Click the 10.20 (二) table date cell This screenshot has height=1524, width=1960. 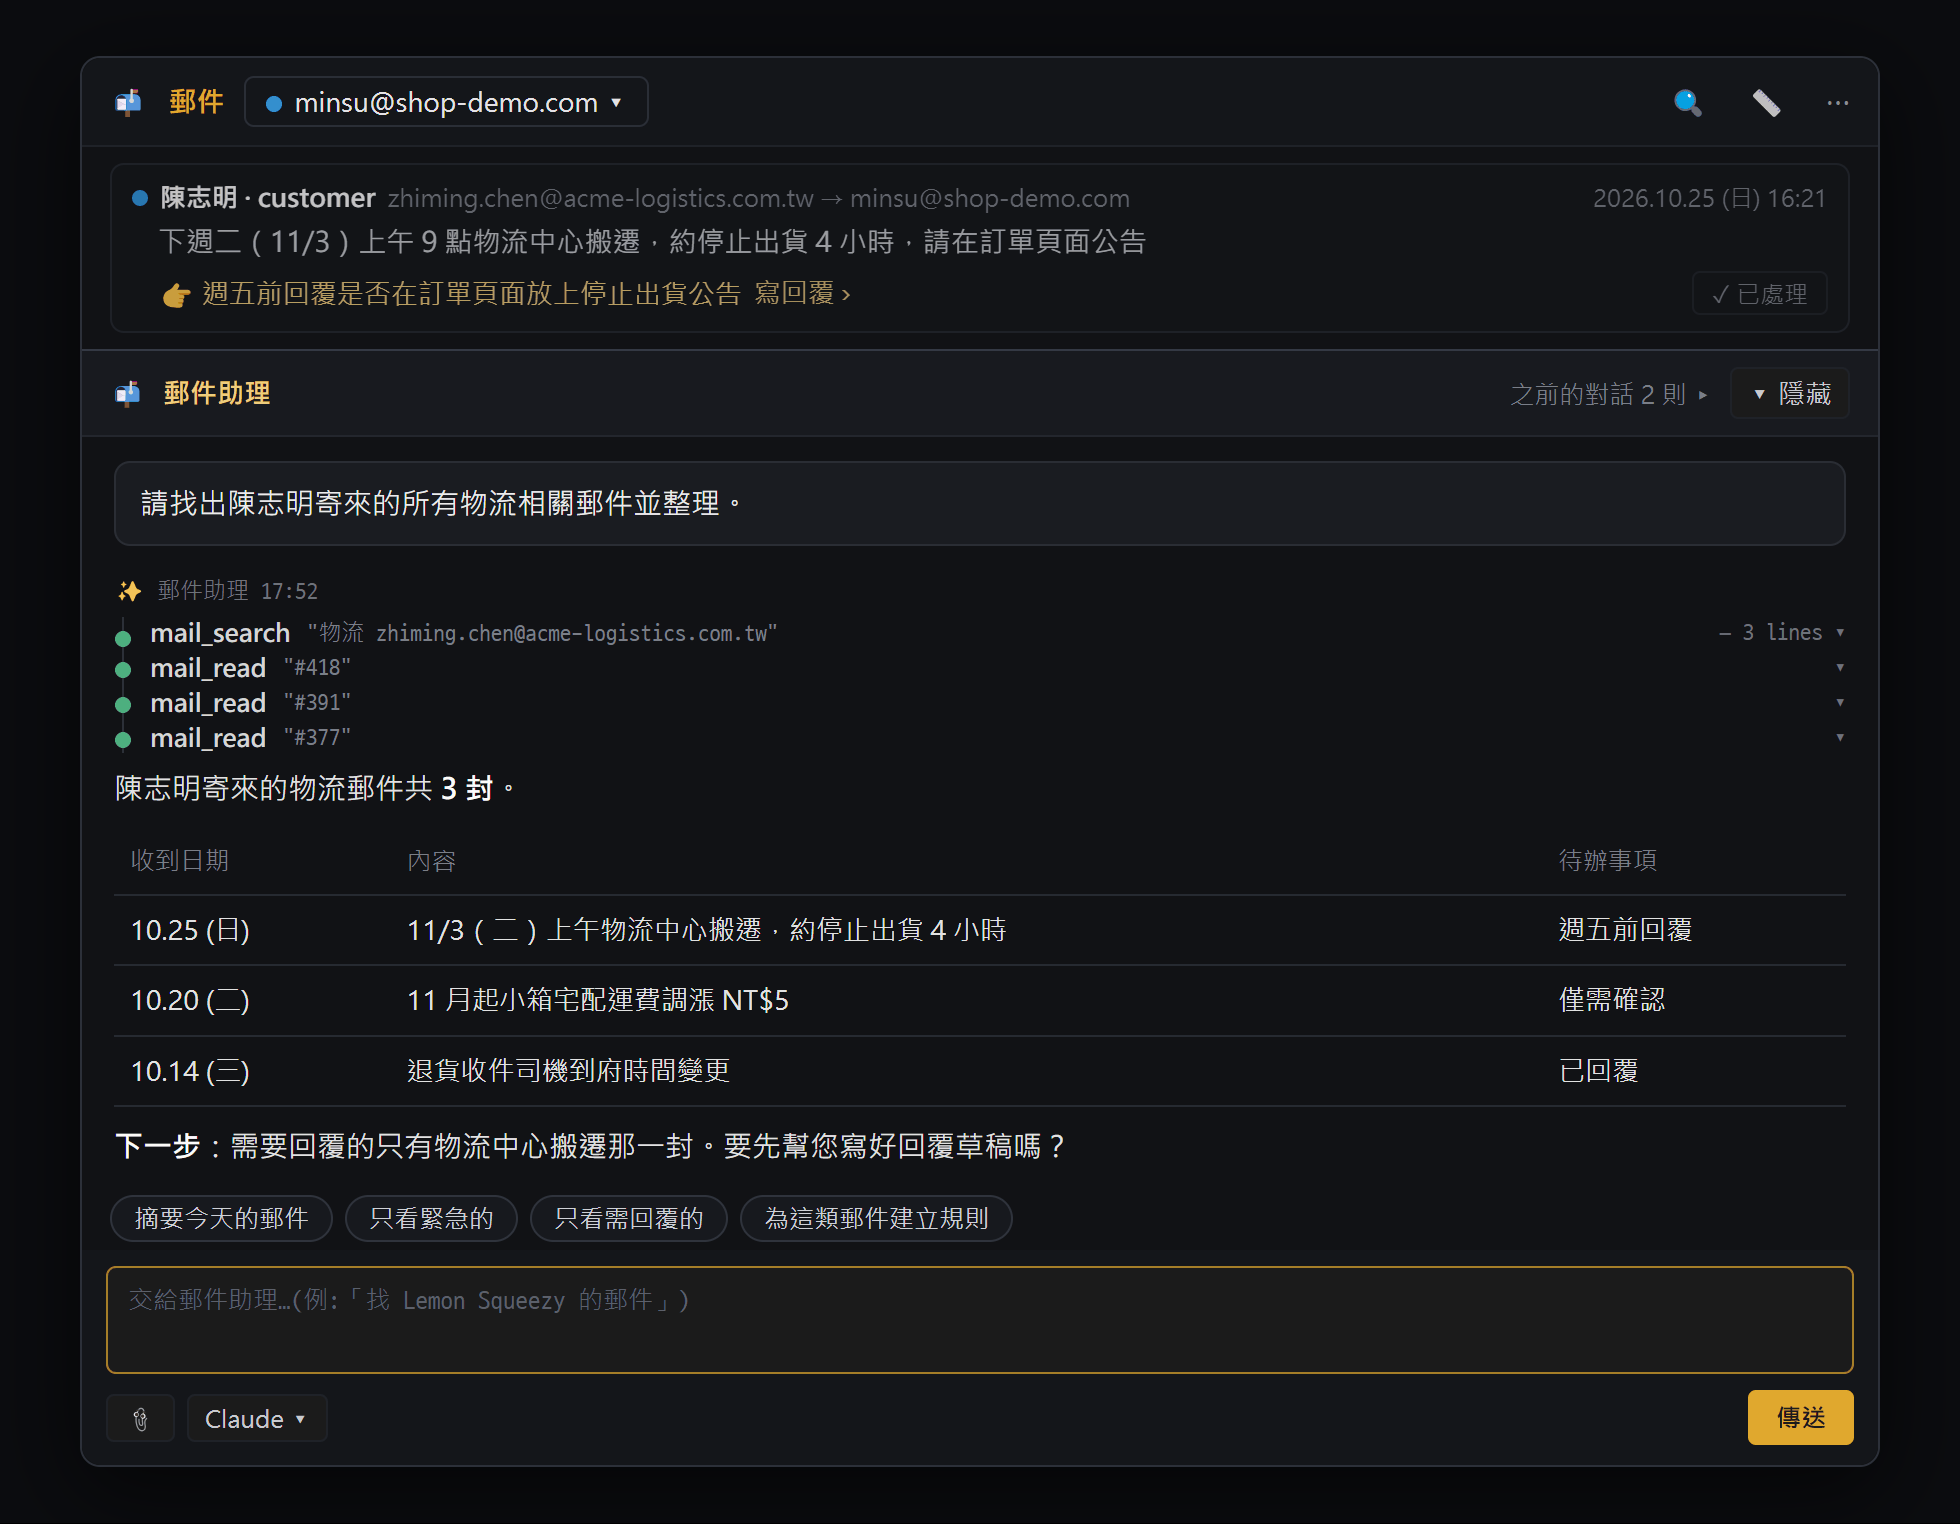coord(190,1001)
